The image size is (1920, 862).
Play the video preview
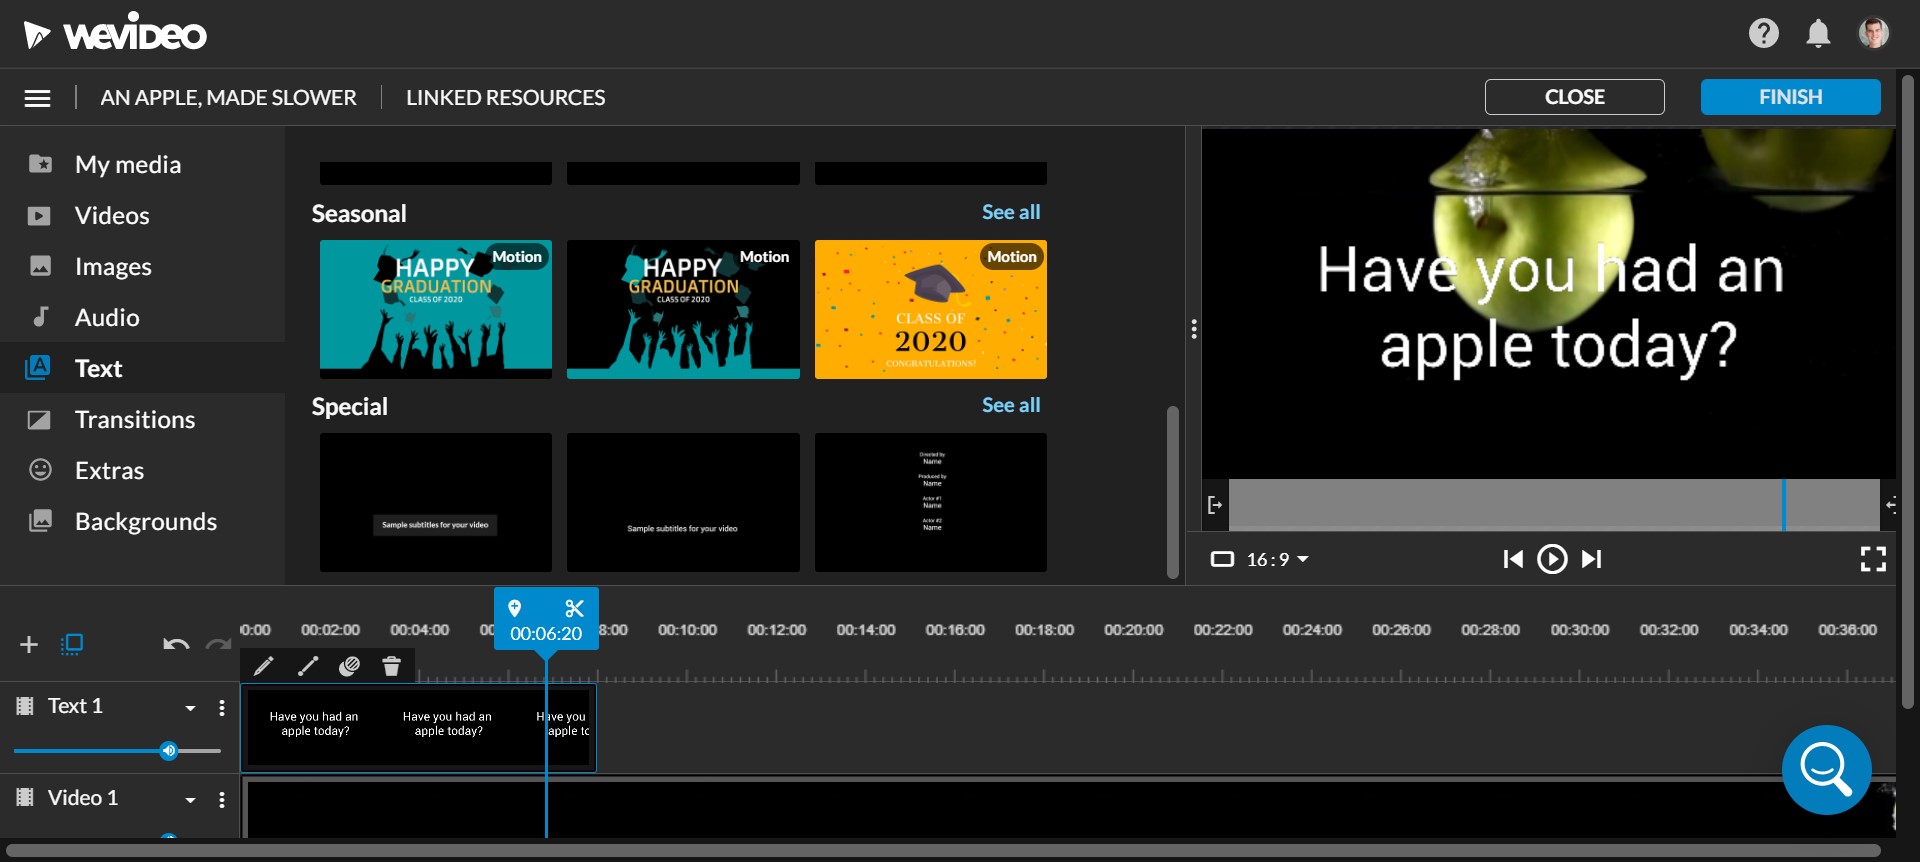click(1551, 559)
